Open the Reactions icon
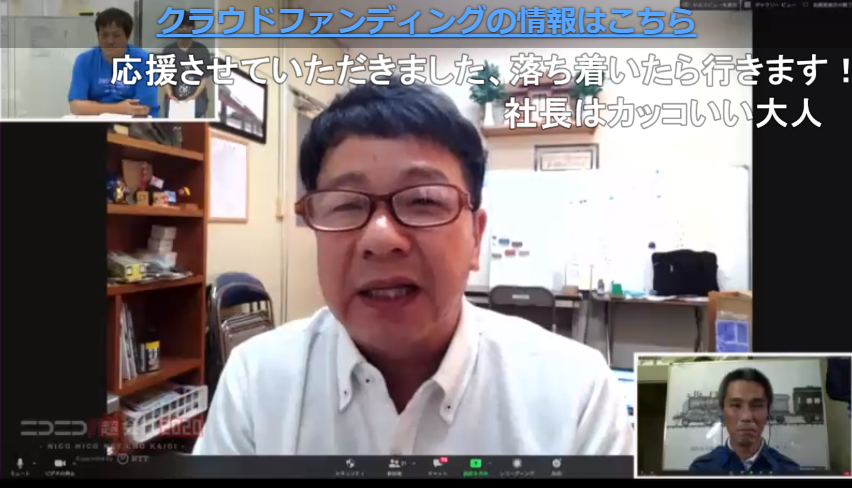Image resolution: width=852 pixels, height=488 pixels. [x=556, y=464]
